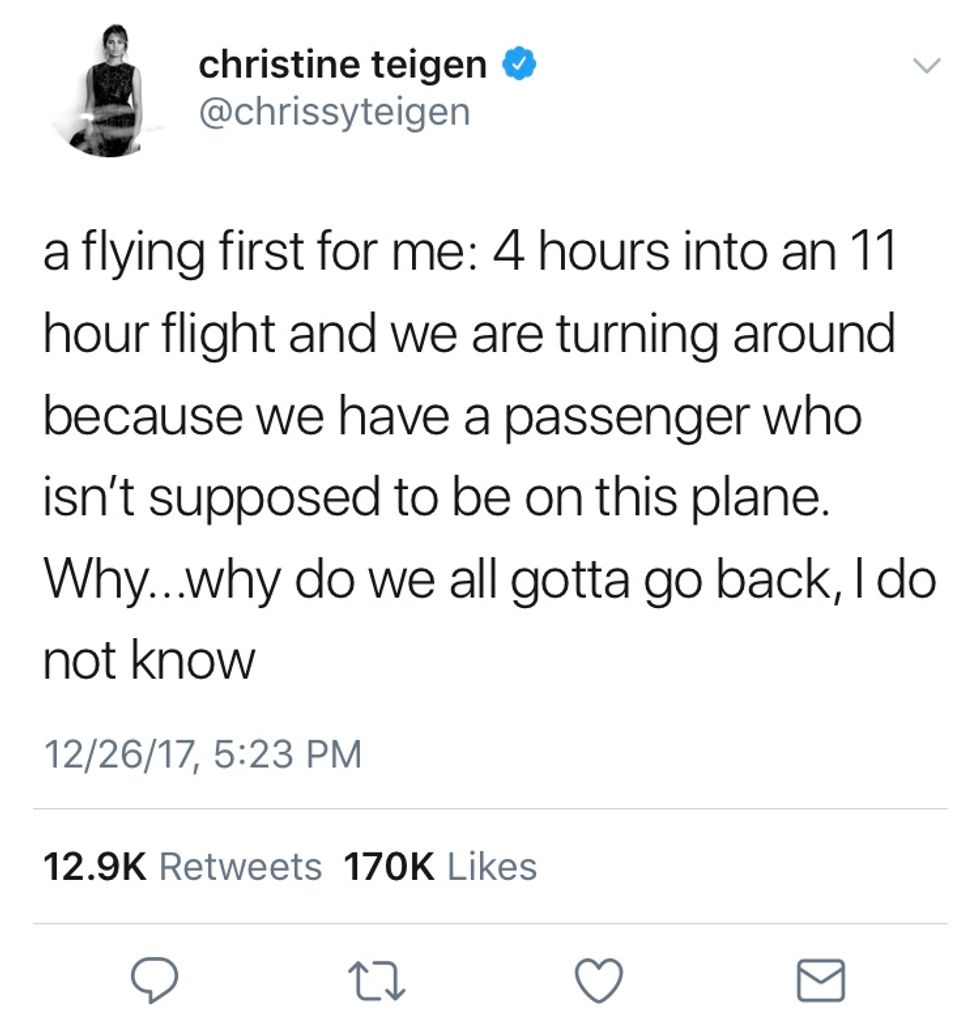The image size is (980, 1021).
Task: View the 170K Likes list
Action: point(440,866)
